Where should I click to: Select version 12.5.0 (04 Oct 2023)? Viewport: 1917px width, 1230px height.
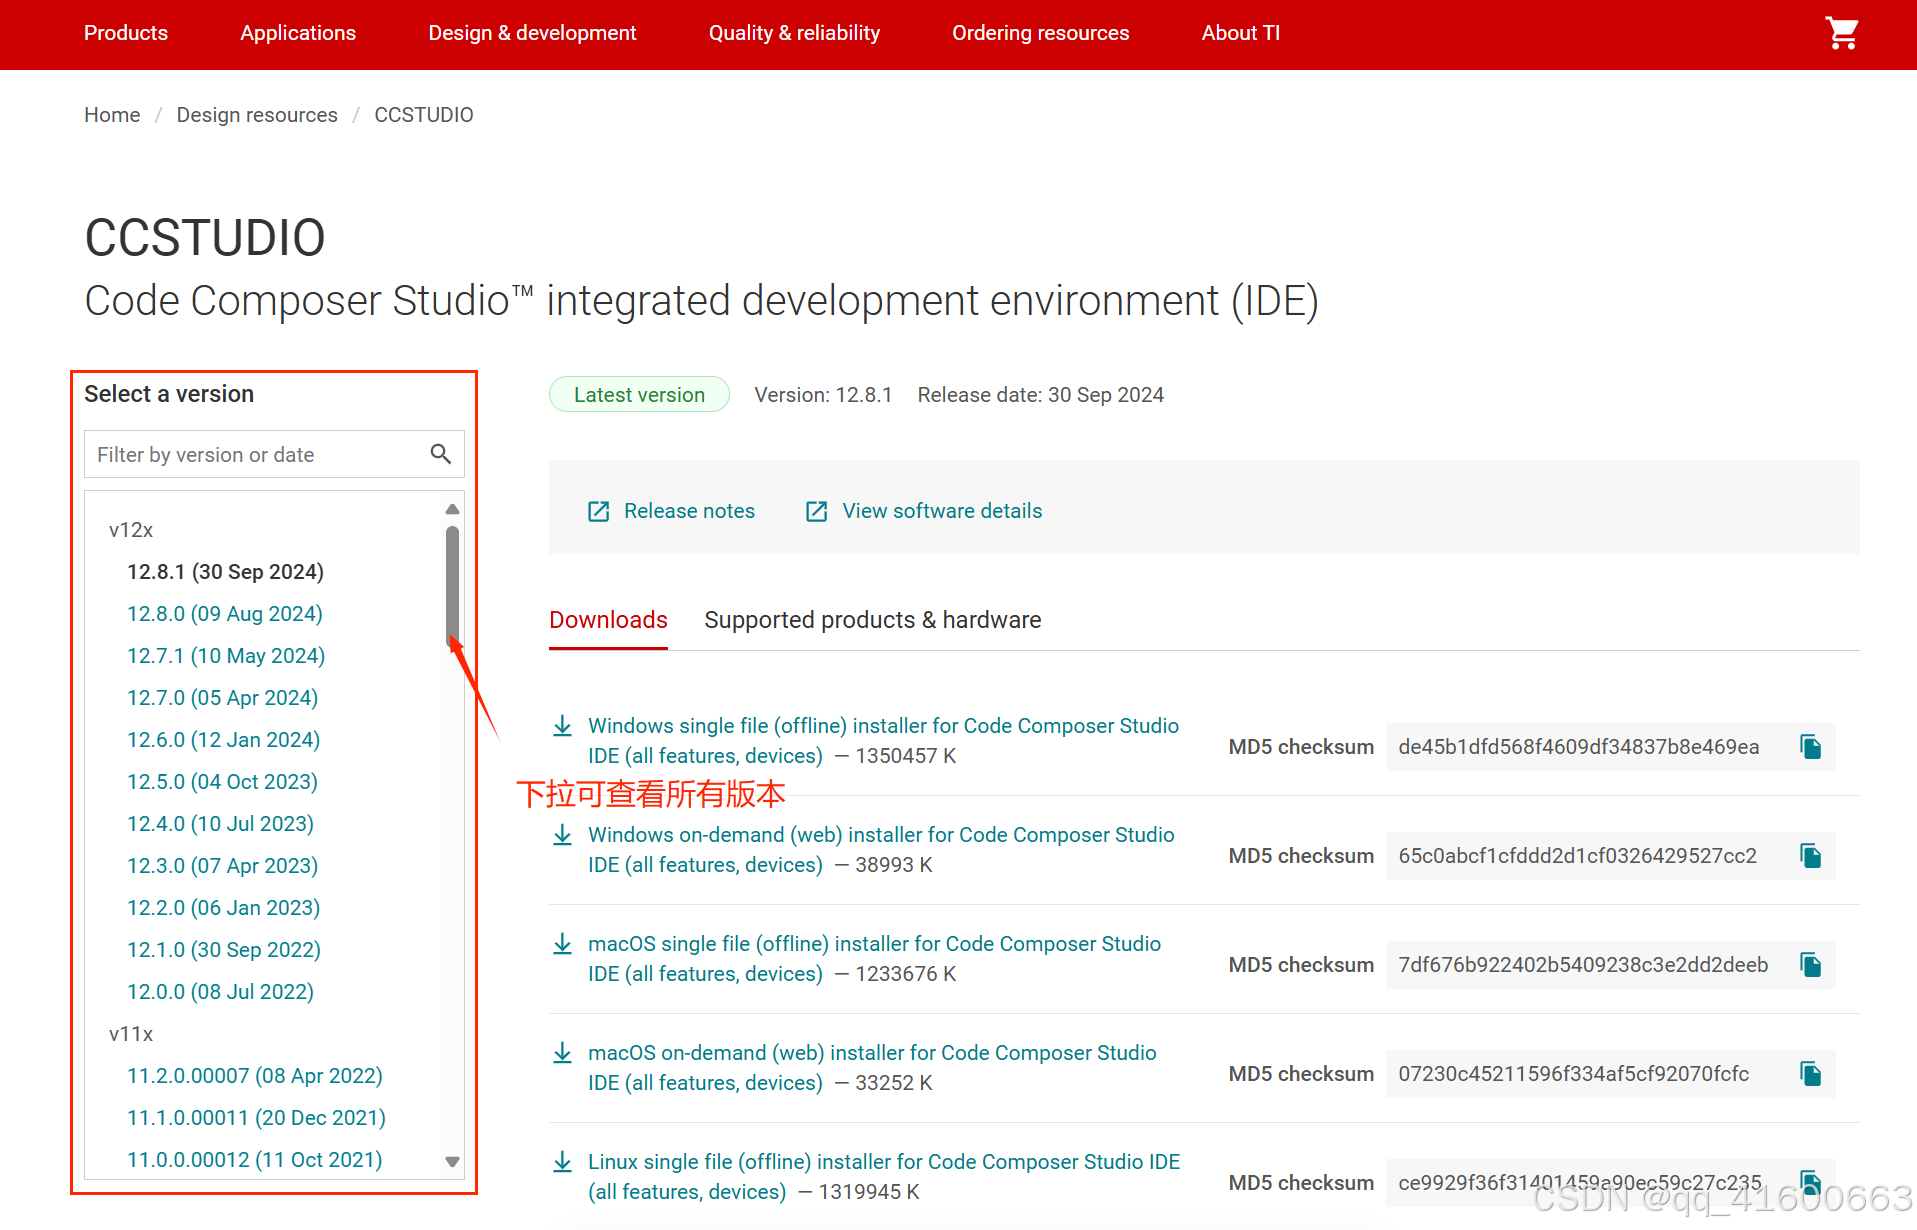click(222, 782)
